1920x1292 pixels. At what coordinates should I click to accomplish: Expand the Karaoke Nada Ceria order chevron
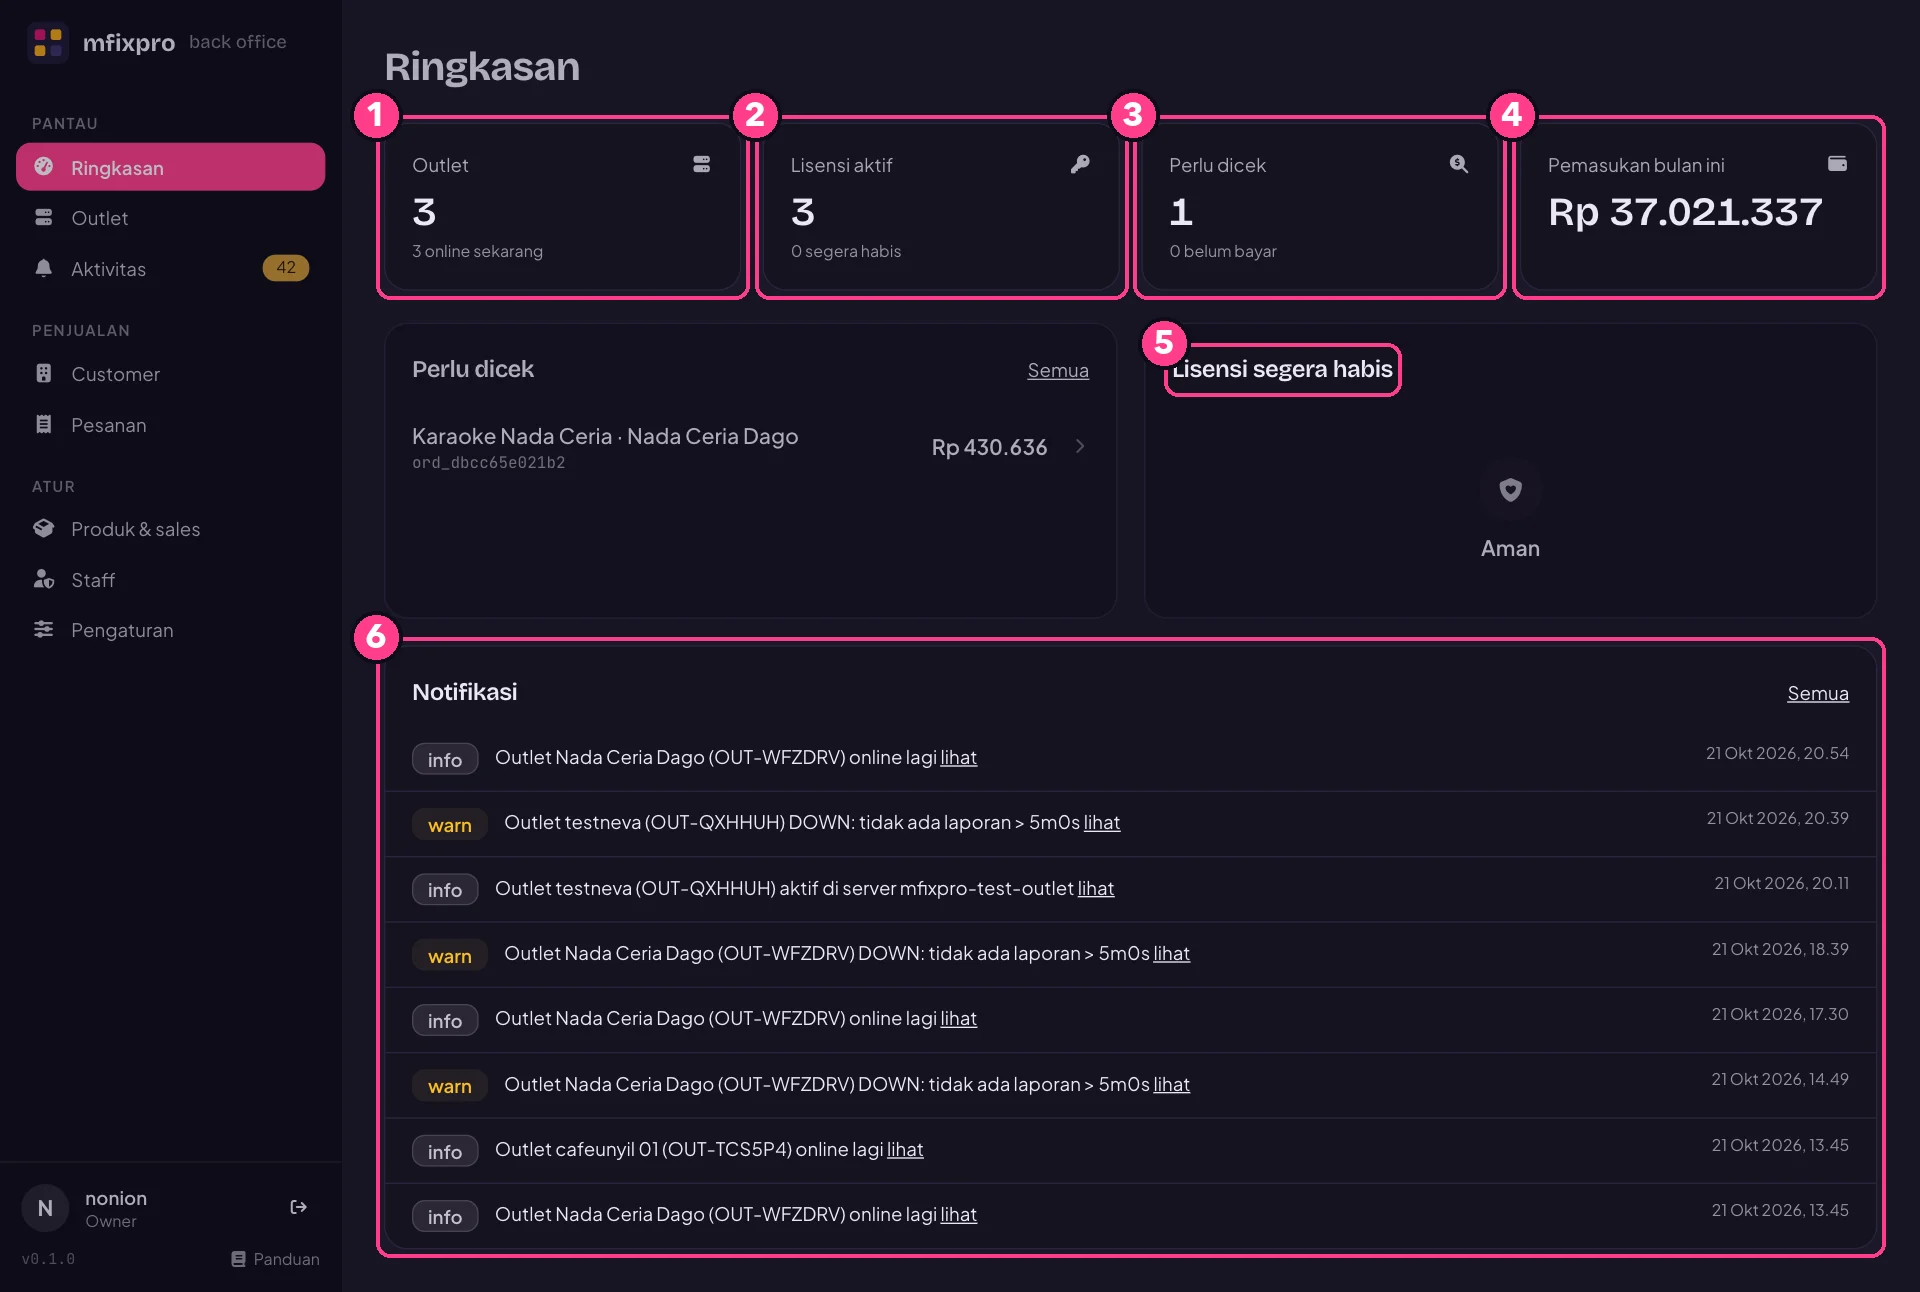pos(1080,446)
